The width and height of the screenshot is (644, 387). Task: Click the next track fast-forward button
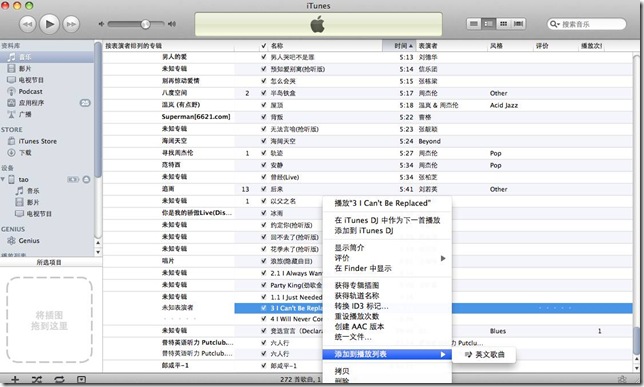tap(71, 24)
